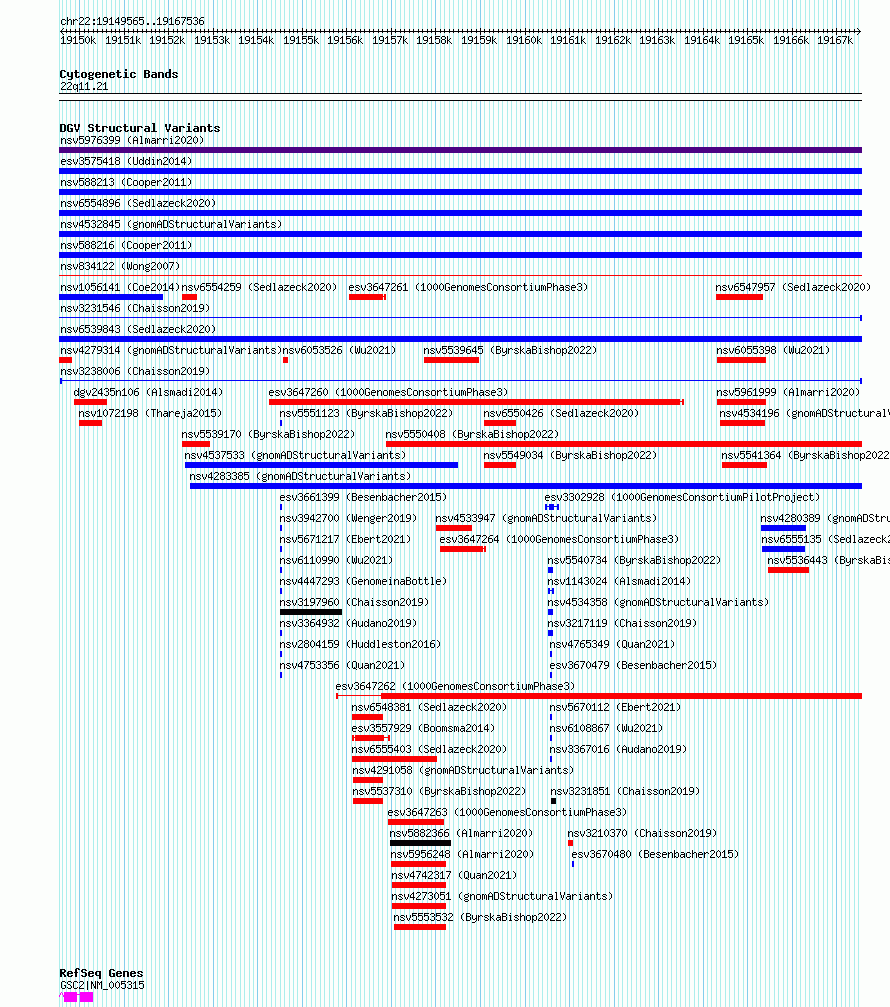Select nsv5539645 (ByrskaBishop2022) label
This screenshot has height=1007, width=890.
[x=510, y=350]
